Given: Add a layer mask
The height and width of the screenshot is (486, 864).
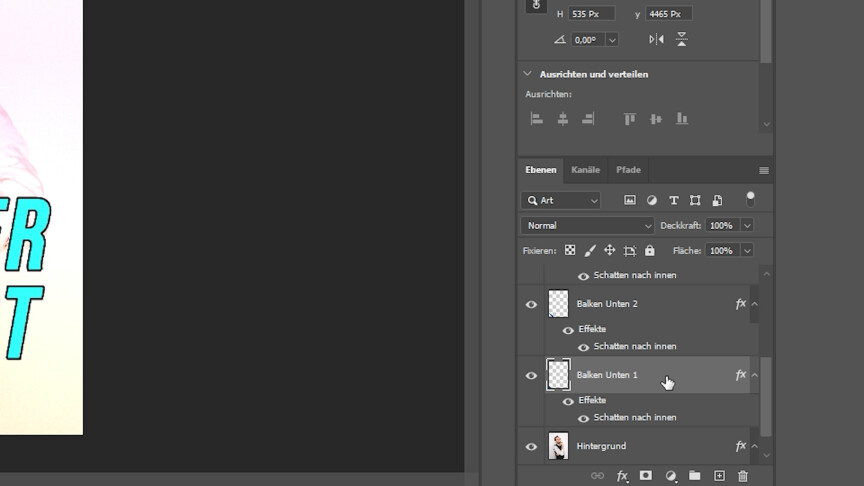Looking at the screenshot, I should (x=646, y=476).
